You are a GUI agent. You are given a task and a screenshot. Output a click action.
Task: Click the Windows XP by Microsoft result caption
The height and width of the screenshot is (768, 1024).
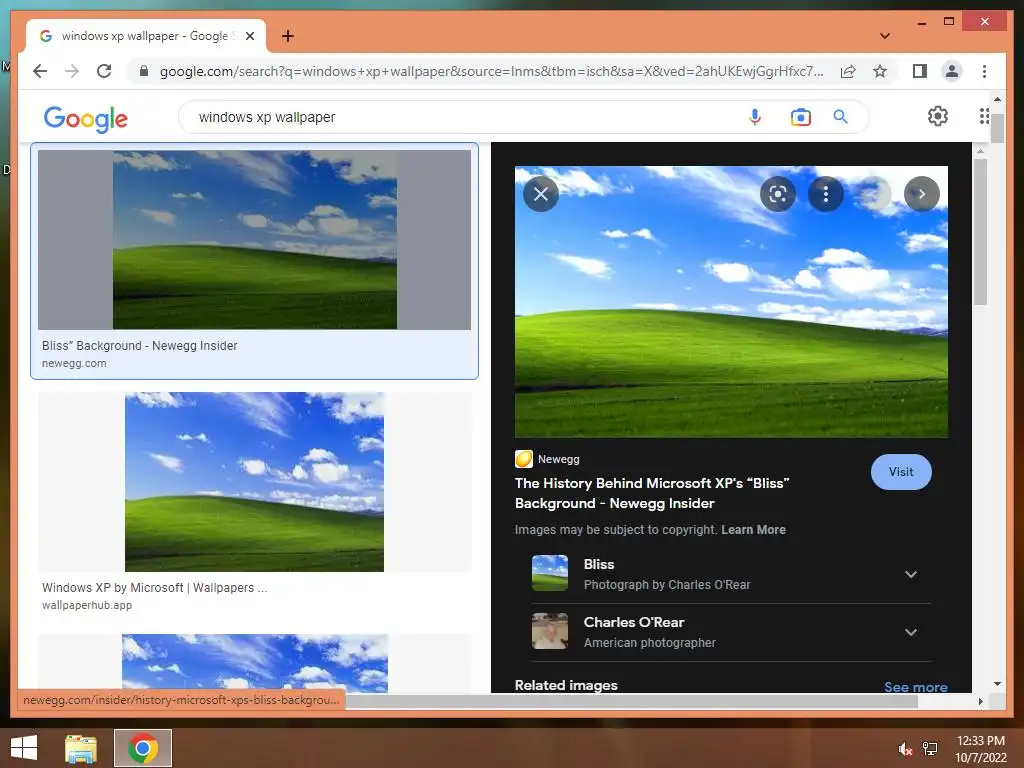tap(154, 587)
